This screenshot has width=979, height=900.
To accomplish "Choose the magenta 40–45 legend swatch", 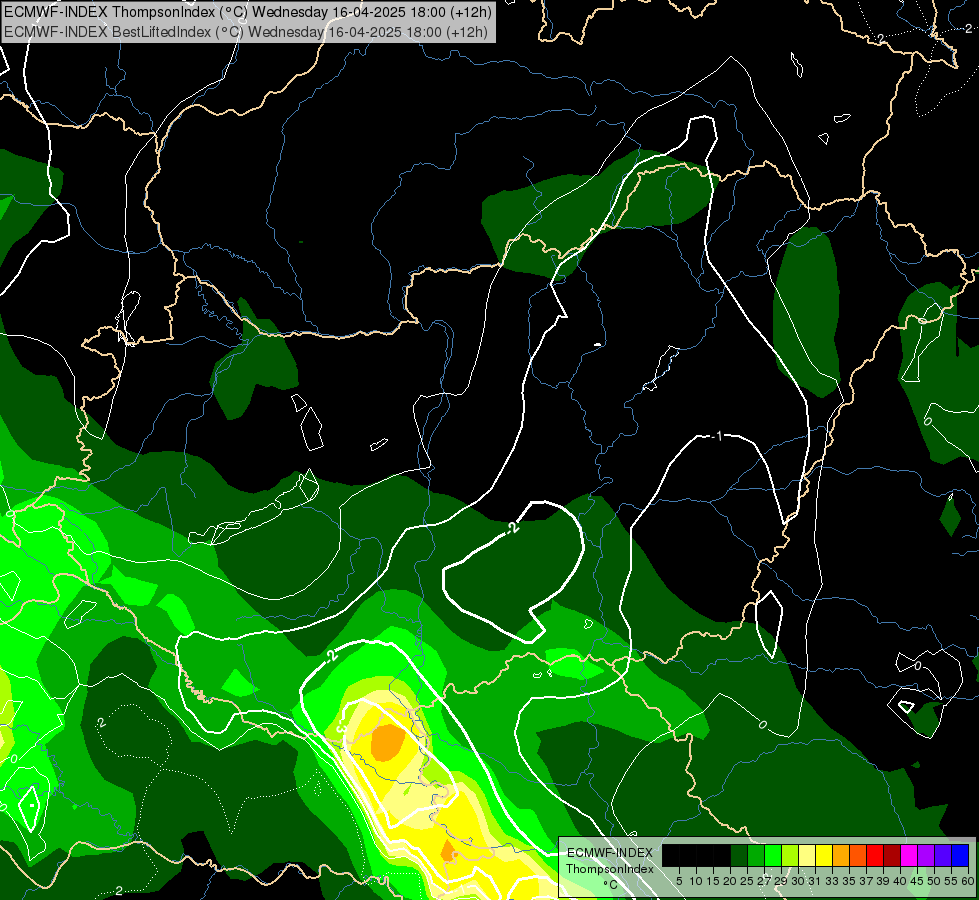I will tap(909, 855).
